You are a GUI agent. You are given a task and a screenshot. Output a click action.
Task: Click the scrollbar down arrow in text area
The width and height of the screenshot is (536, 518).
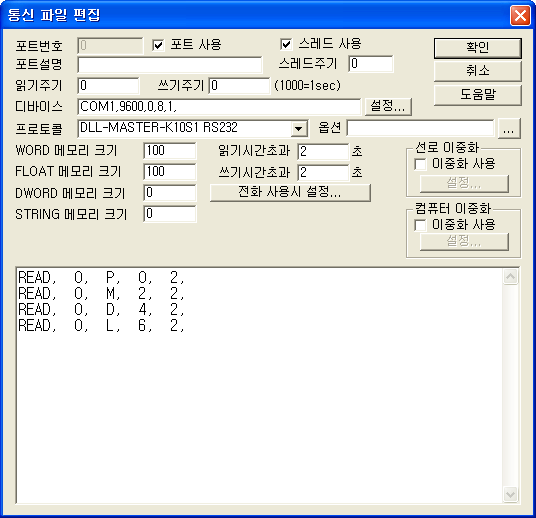click(510, 494)
